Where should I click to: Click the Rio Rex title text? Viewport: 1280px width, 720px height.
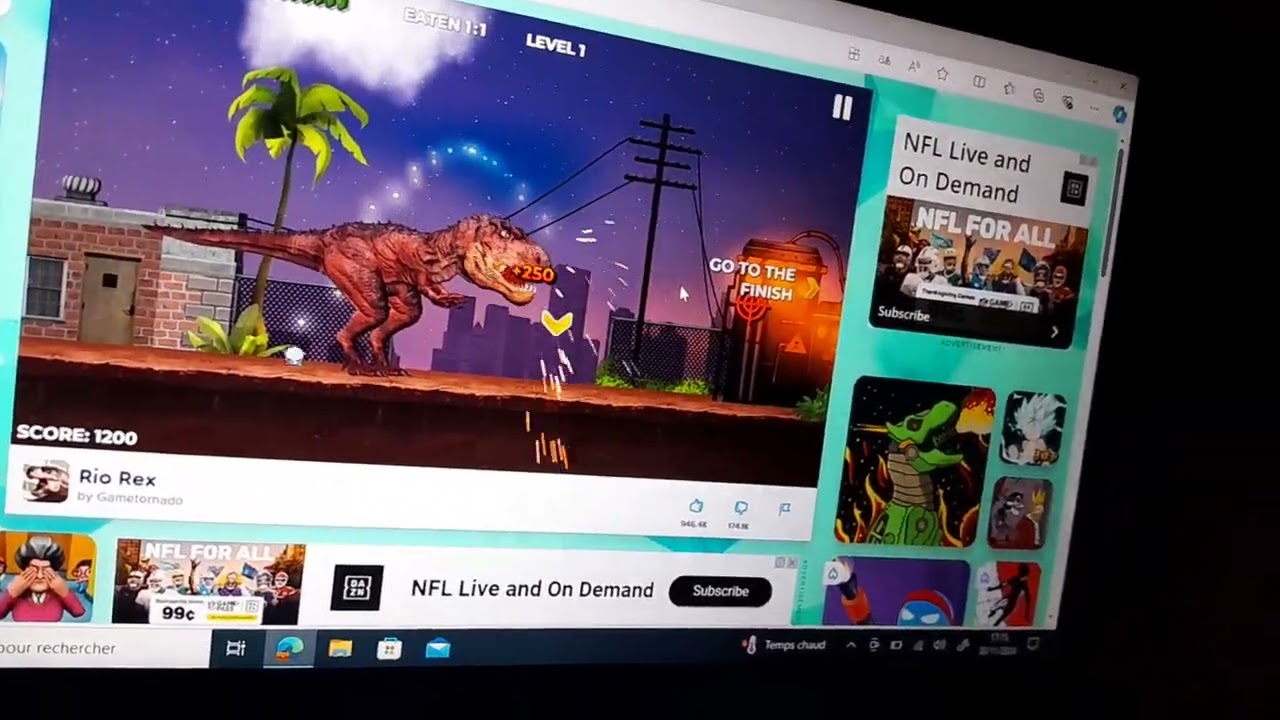pos(117,478)
